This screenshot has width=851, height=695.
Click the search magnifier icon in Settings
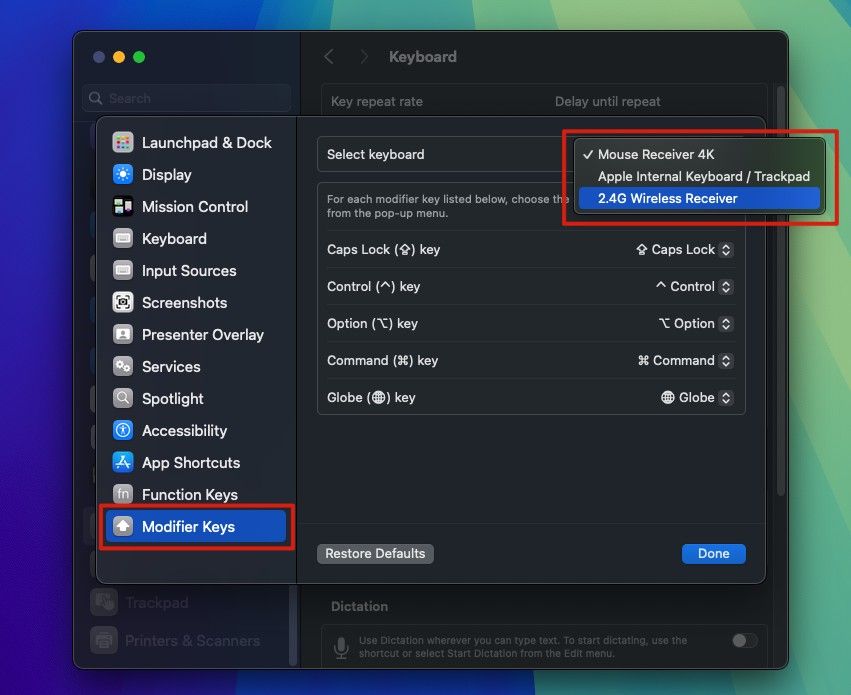96,98
